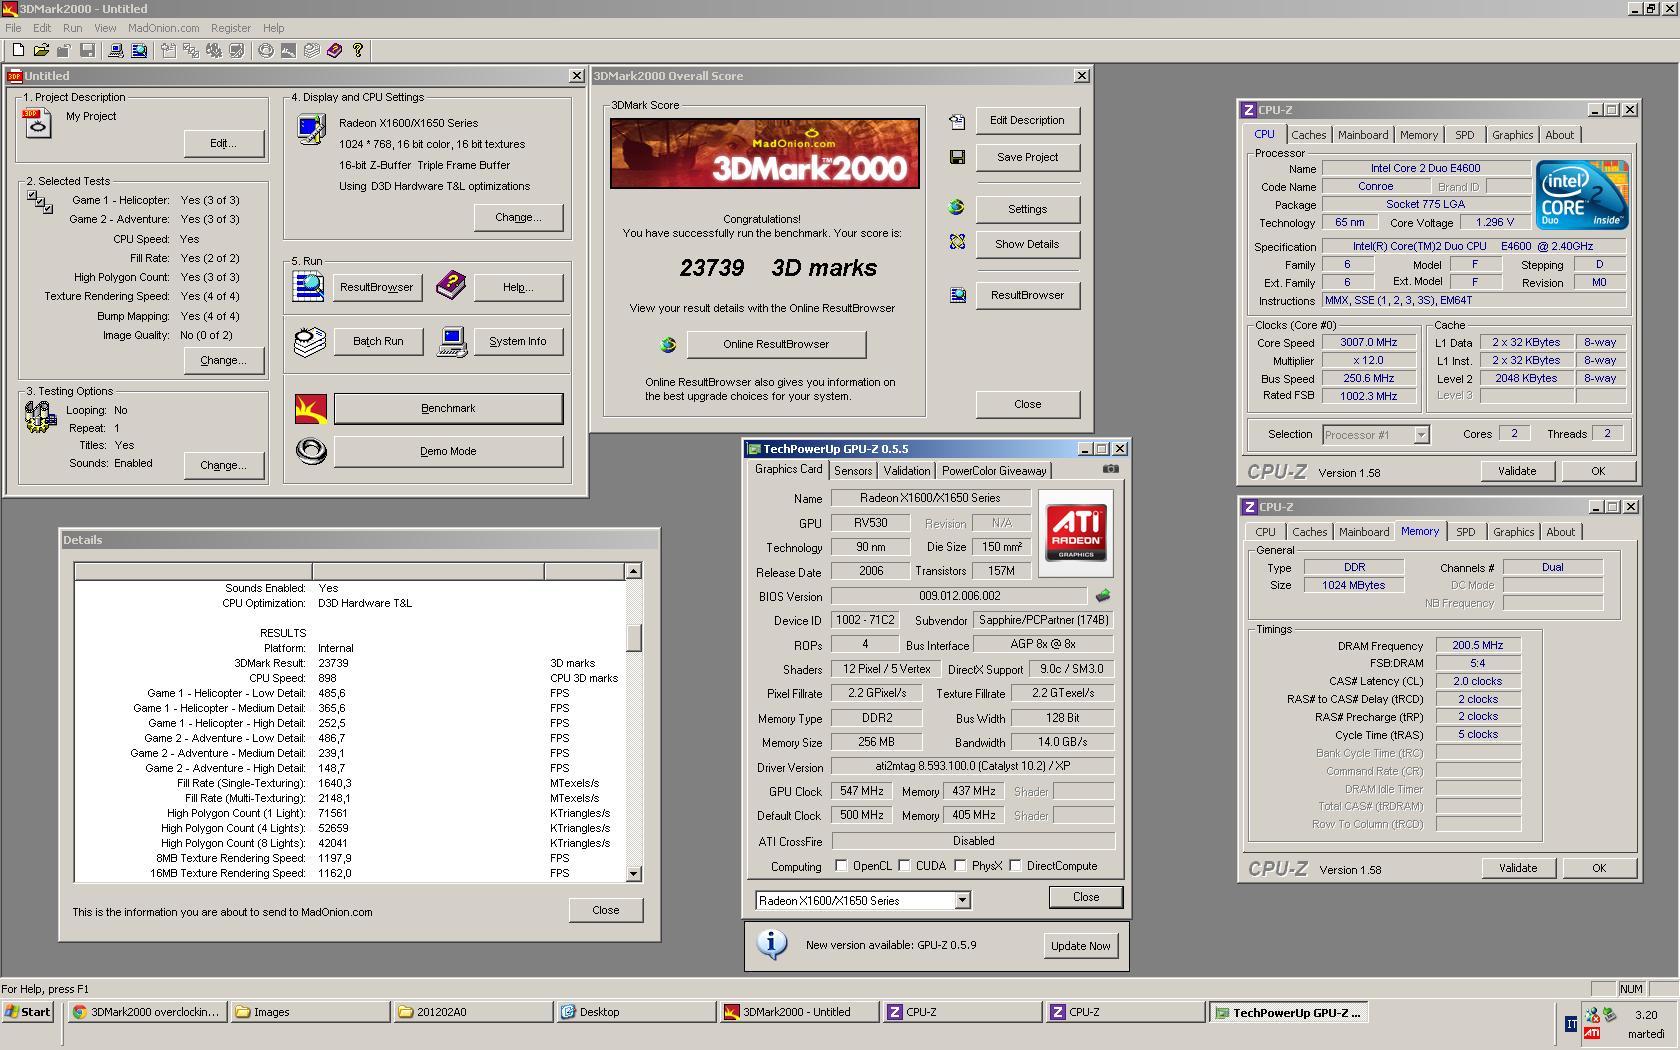This screenshot has height=1050, width=1680.
Task: Click the System Info computer toolbar icon
Action: coord(116,50)
